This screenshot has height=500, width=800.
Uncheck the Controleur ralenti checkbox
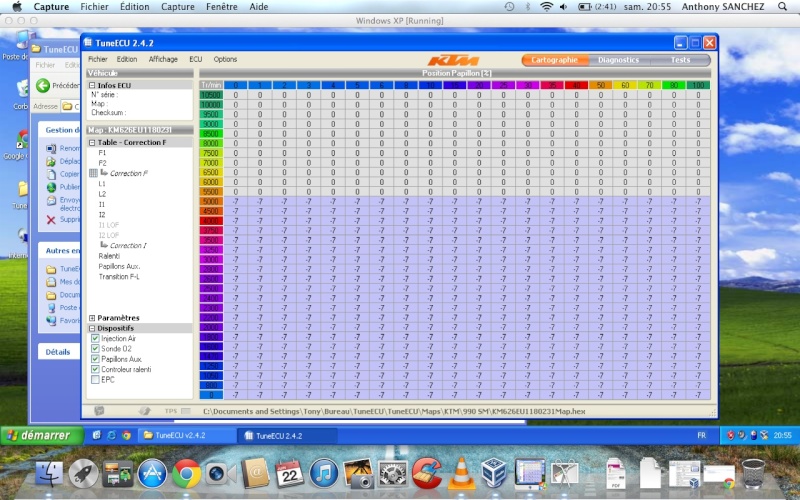(x=95, y=369)
